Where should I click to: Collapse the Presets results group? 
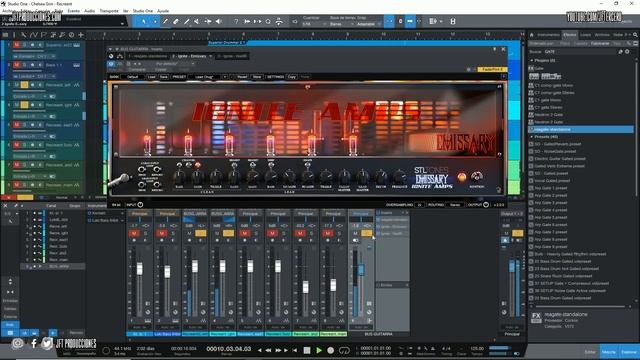[532, 137]
